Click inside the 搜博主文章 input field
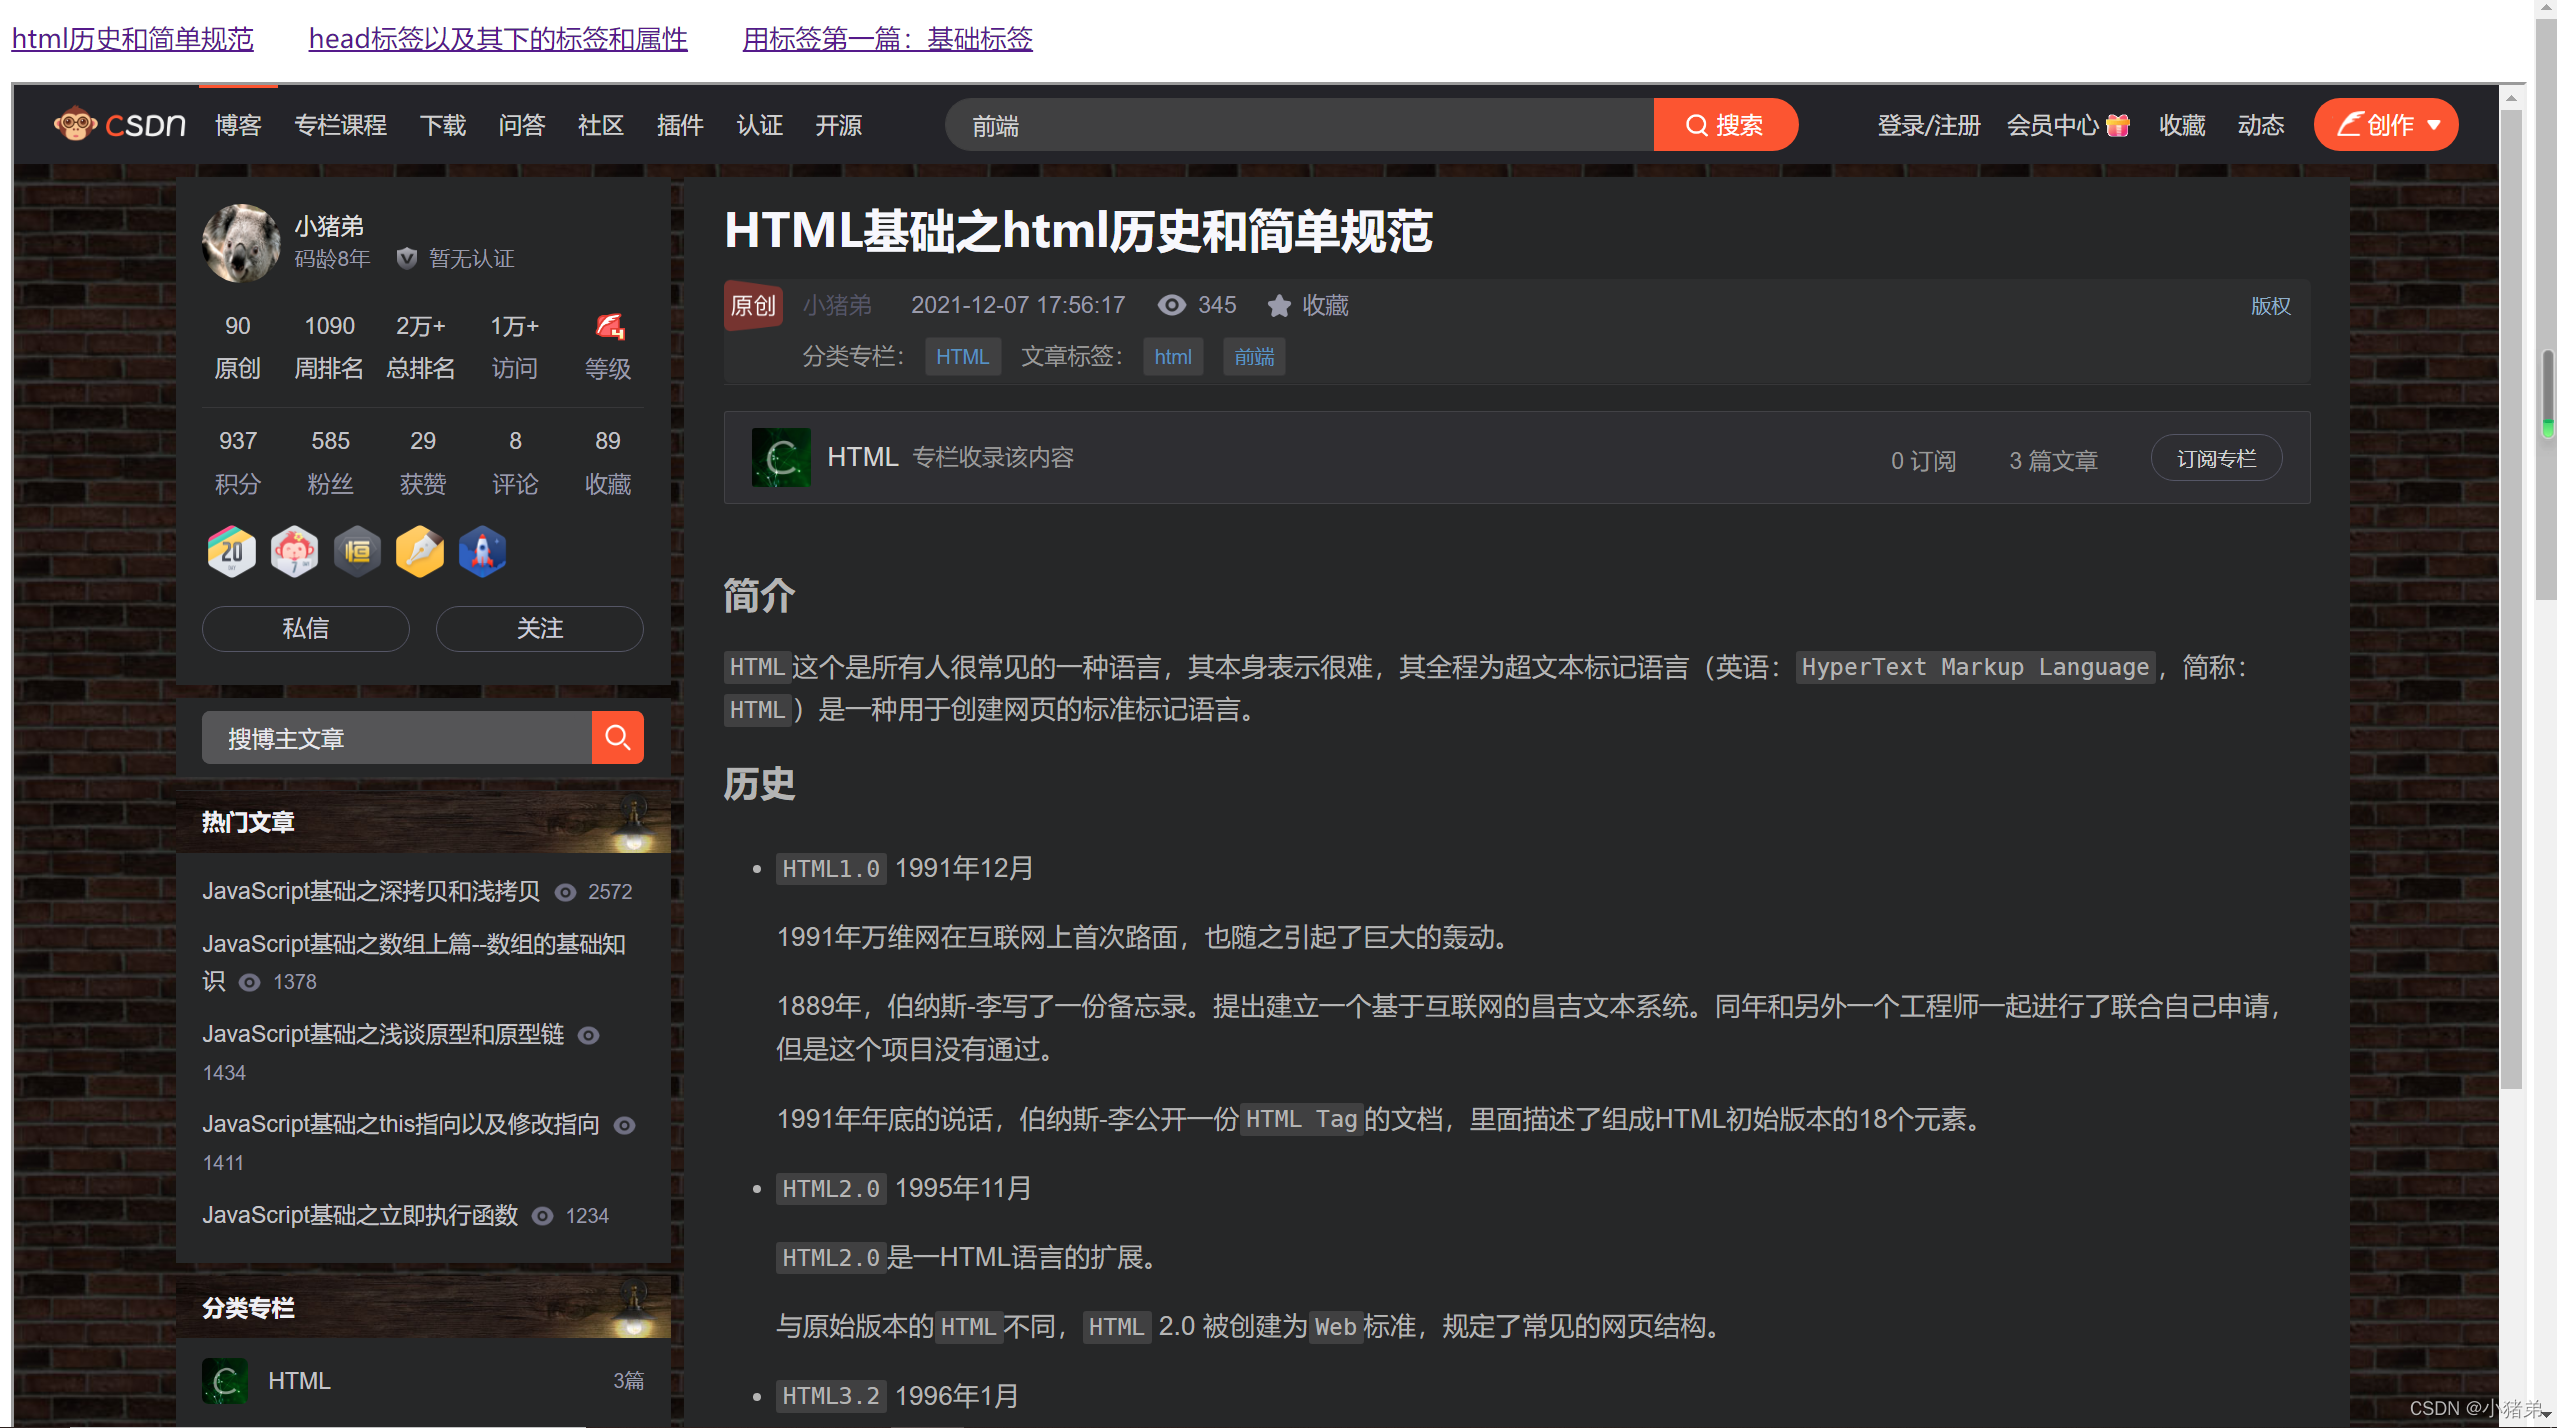2557x1428 pixels. [x=395, y=738]
